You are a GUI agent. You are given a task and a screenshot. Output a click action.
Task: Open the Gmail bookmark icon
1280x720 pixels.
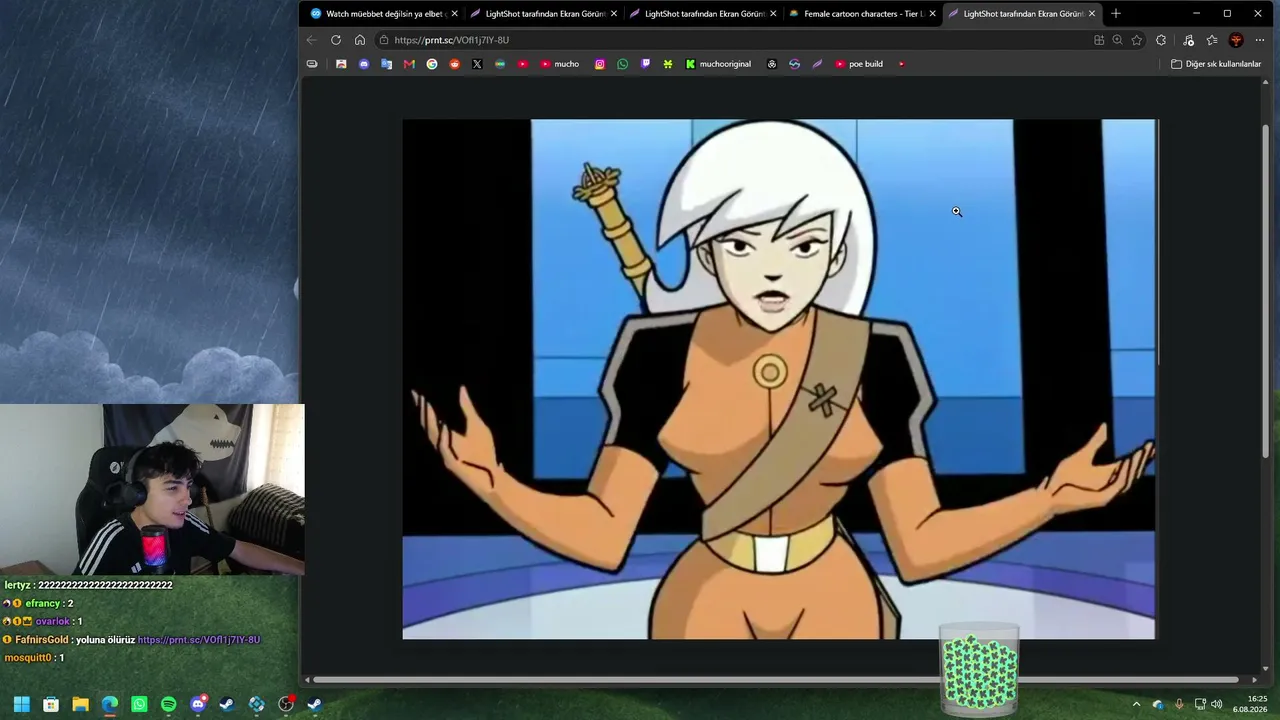(409, 64)
